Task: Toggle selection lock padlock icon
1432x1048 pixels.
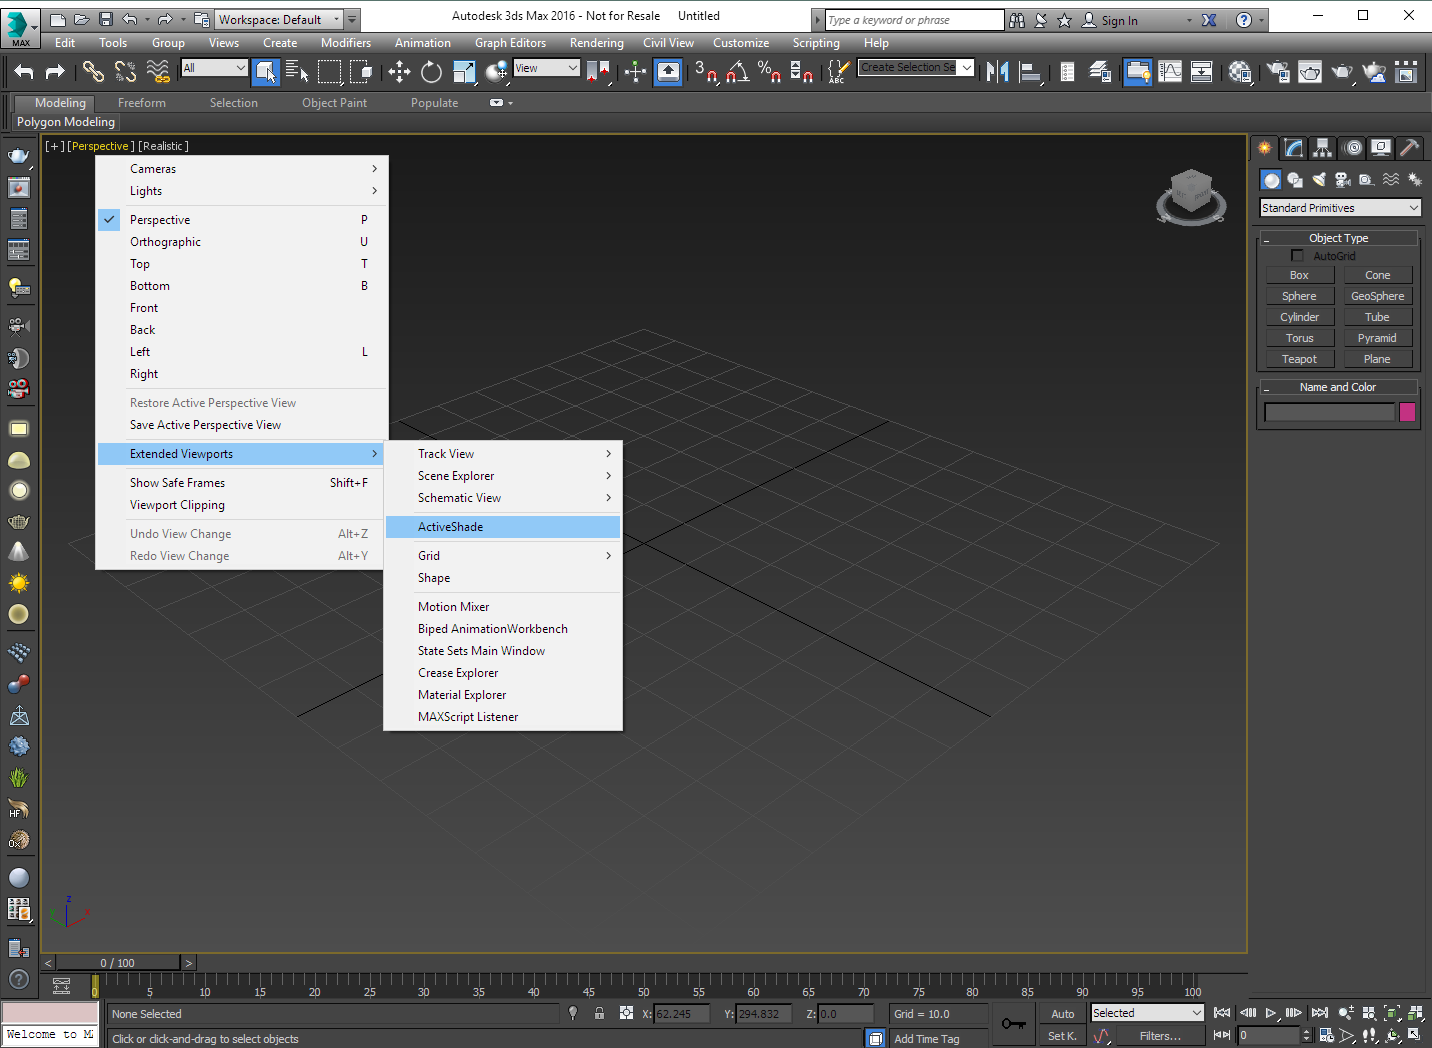Action: pyautogui.click(x=599, y=1013)
